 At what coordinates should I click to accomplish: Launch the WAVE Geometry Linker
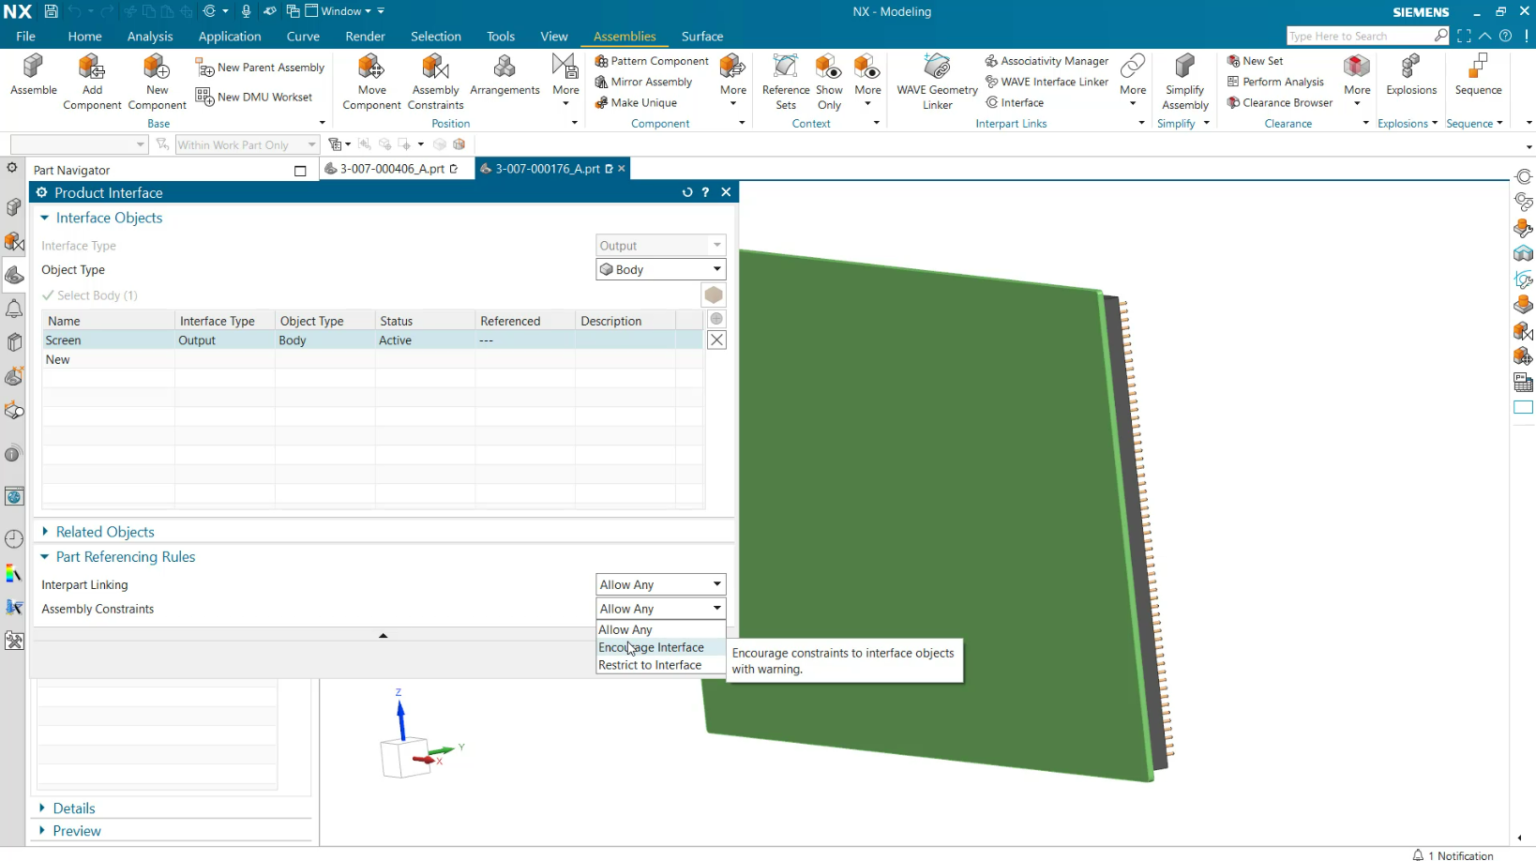click(x=935, y=80)
